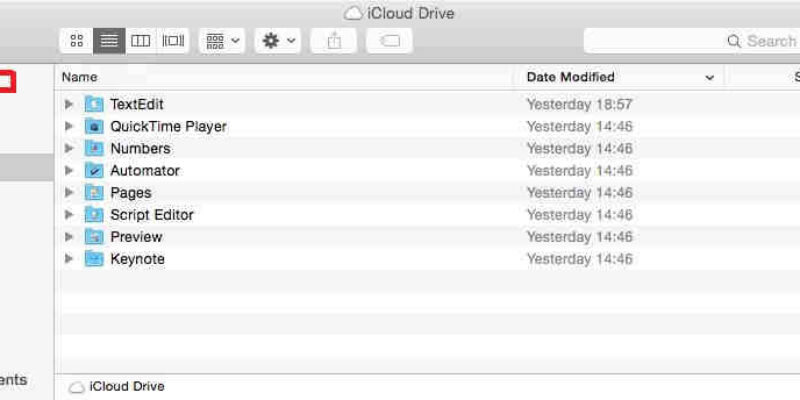800x400 pixels.
Task: Click the Script Editor folder name
Action: [x=152, y=215]
